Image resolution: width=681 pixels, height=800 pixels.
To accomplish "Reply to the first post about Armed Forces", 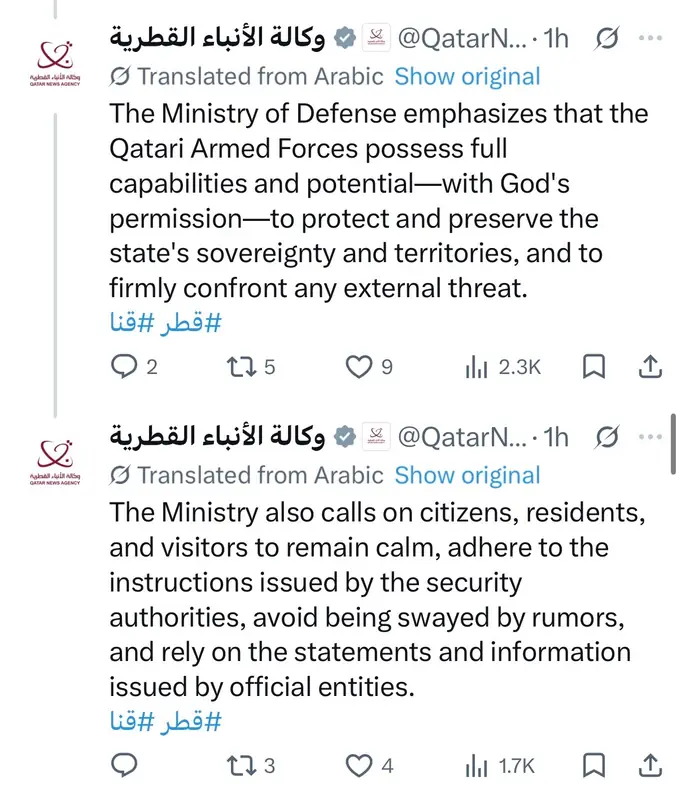I will pyautogui.click(x=123, y=367).
